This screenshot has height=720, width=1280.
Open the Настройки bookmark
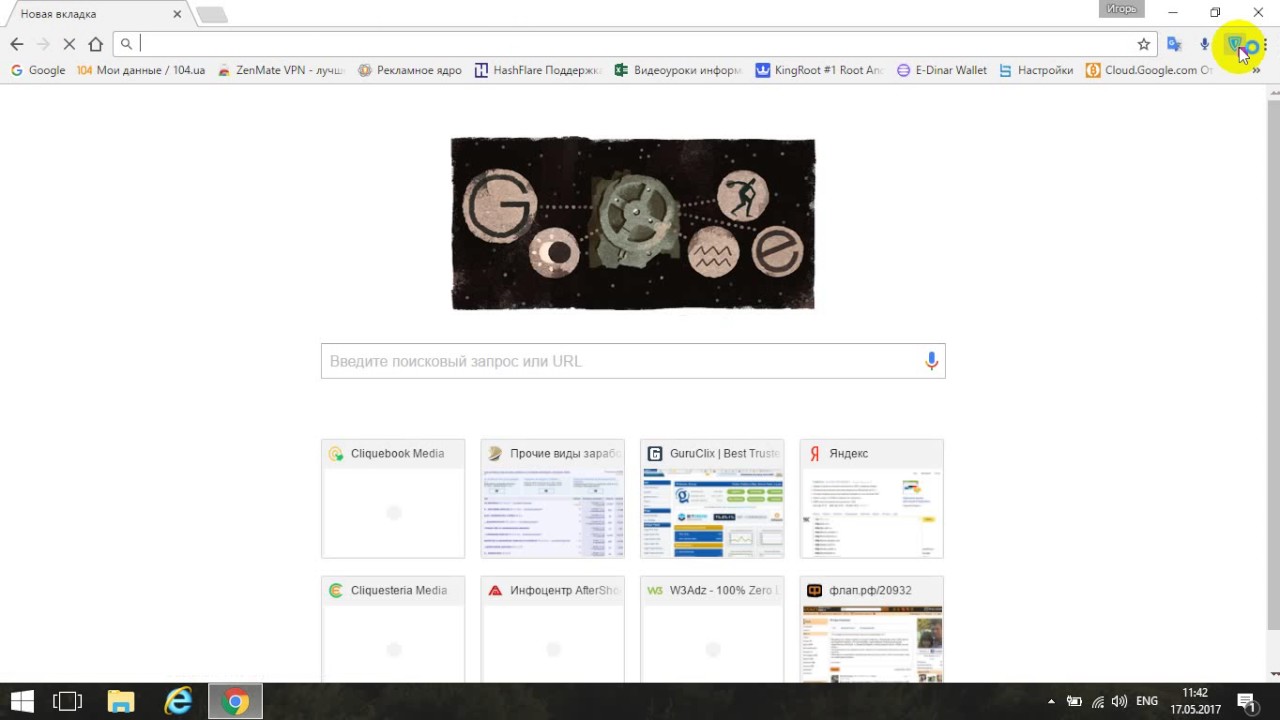click(x=1036, y=71)
